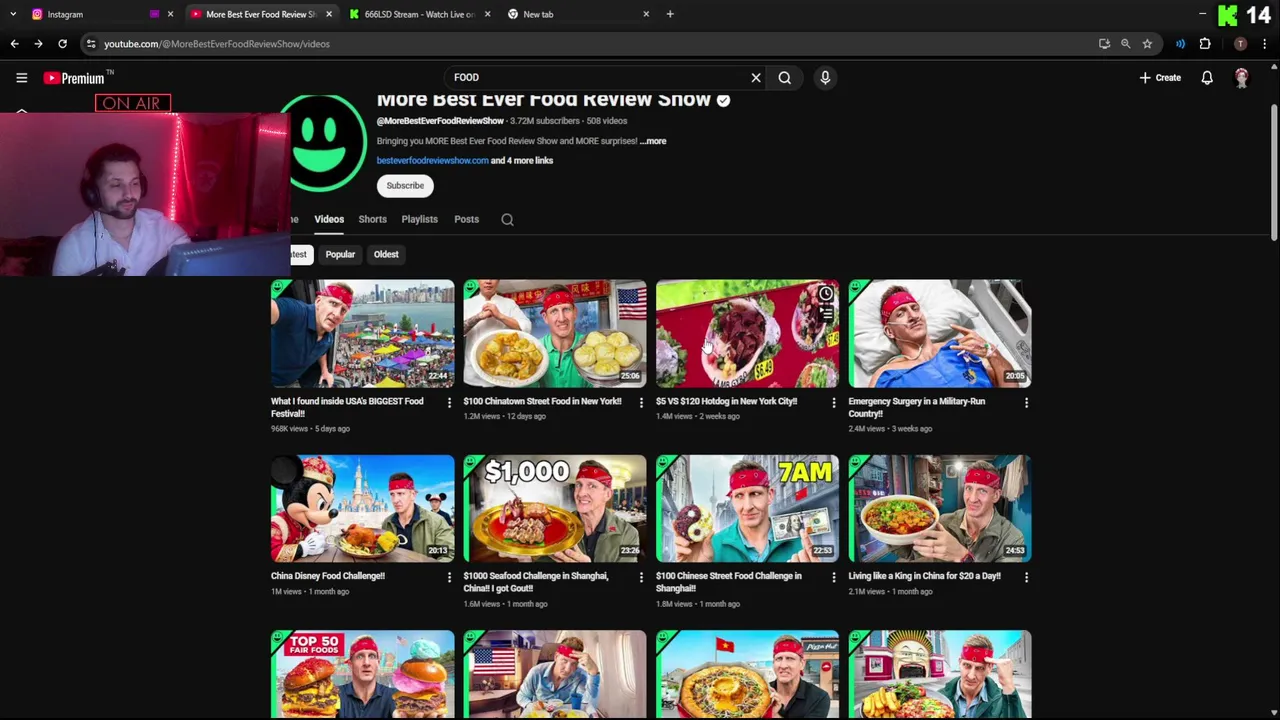Open the Chrome three-dot menu

coord(1265,44)
